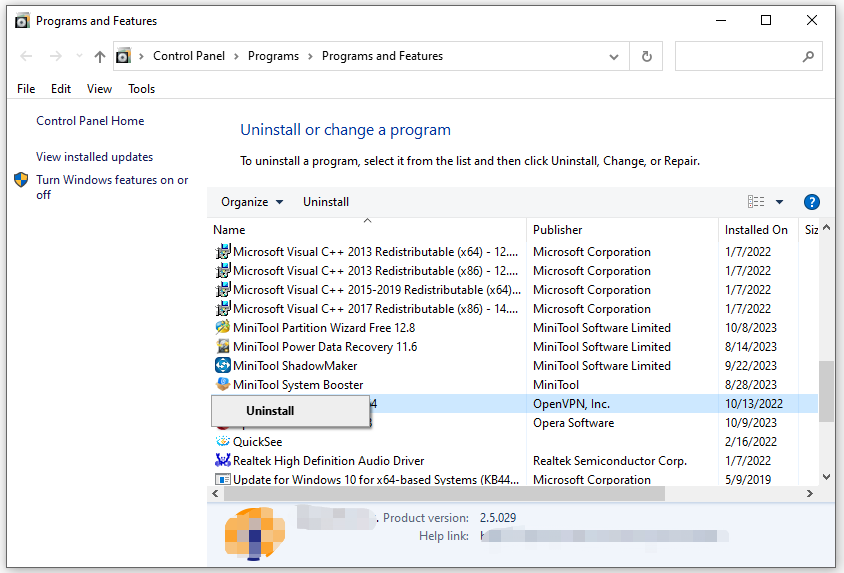Screen dimensions: 844x573
Task: Select Control Panel breadcrumb
Action: (x=189, y=56)
